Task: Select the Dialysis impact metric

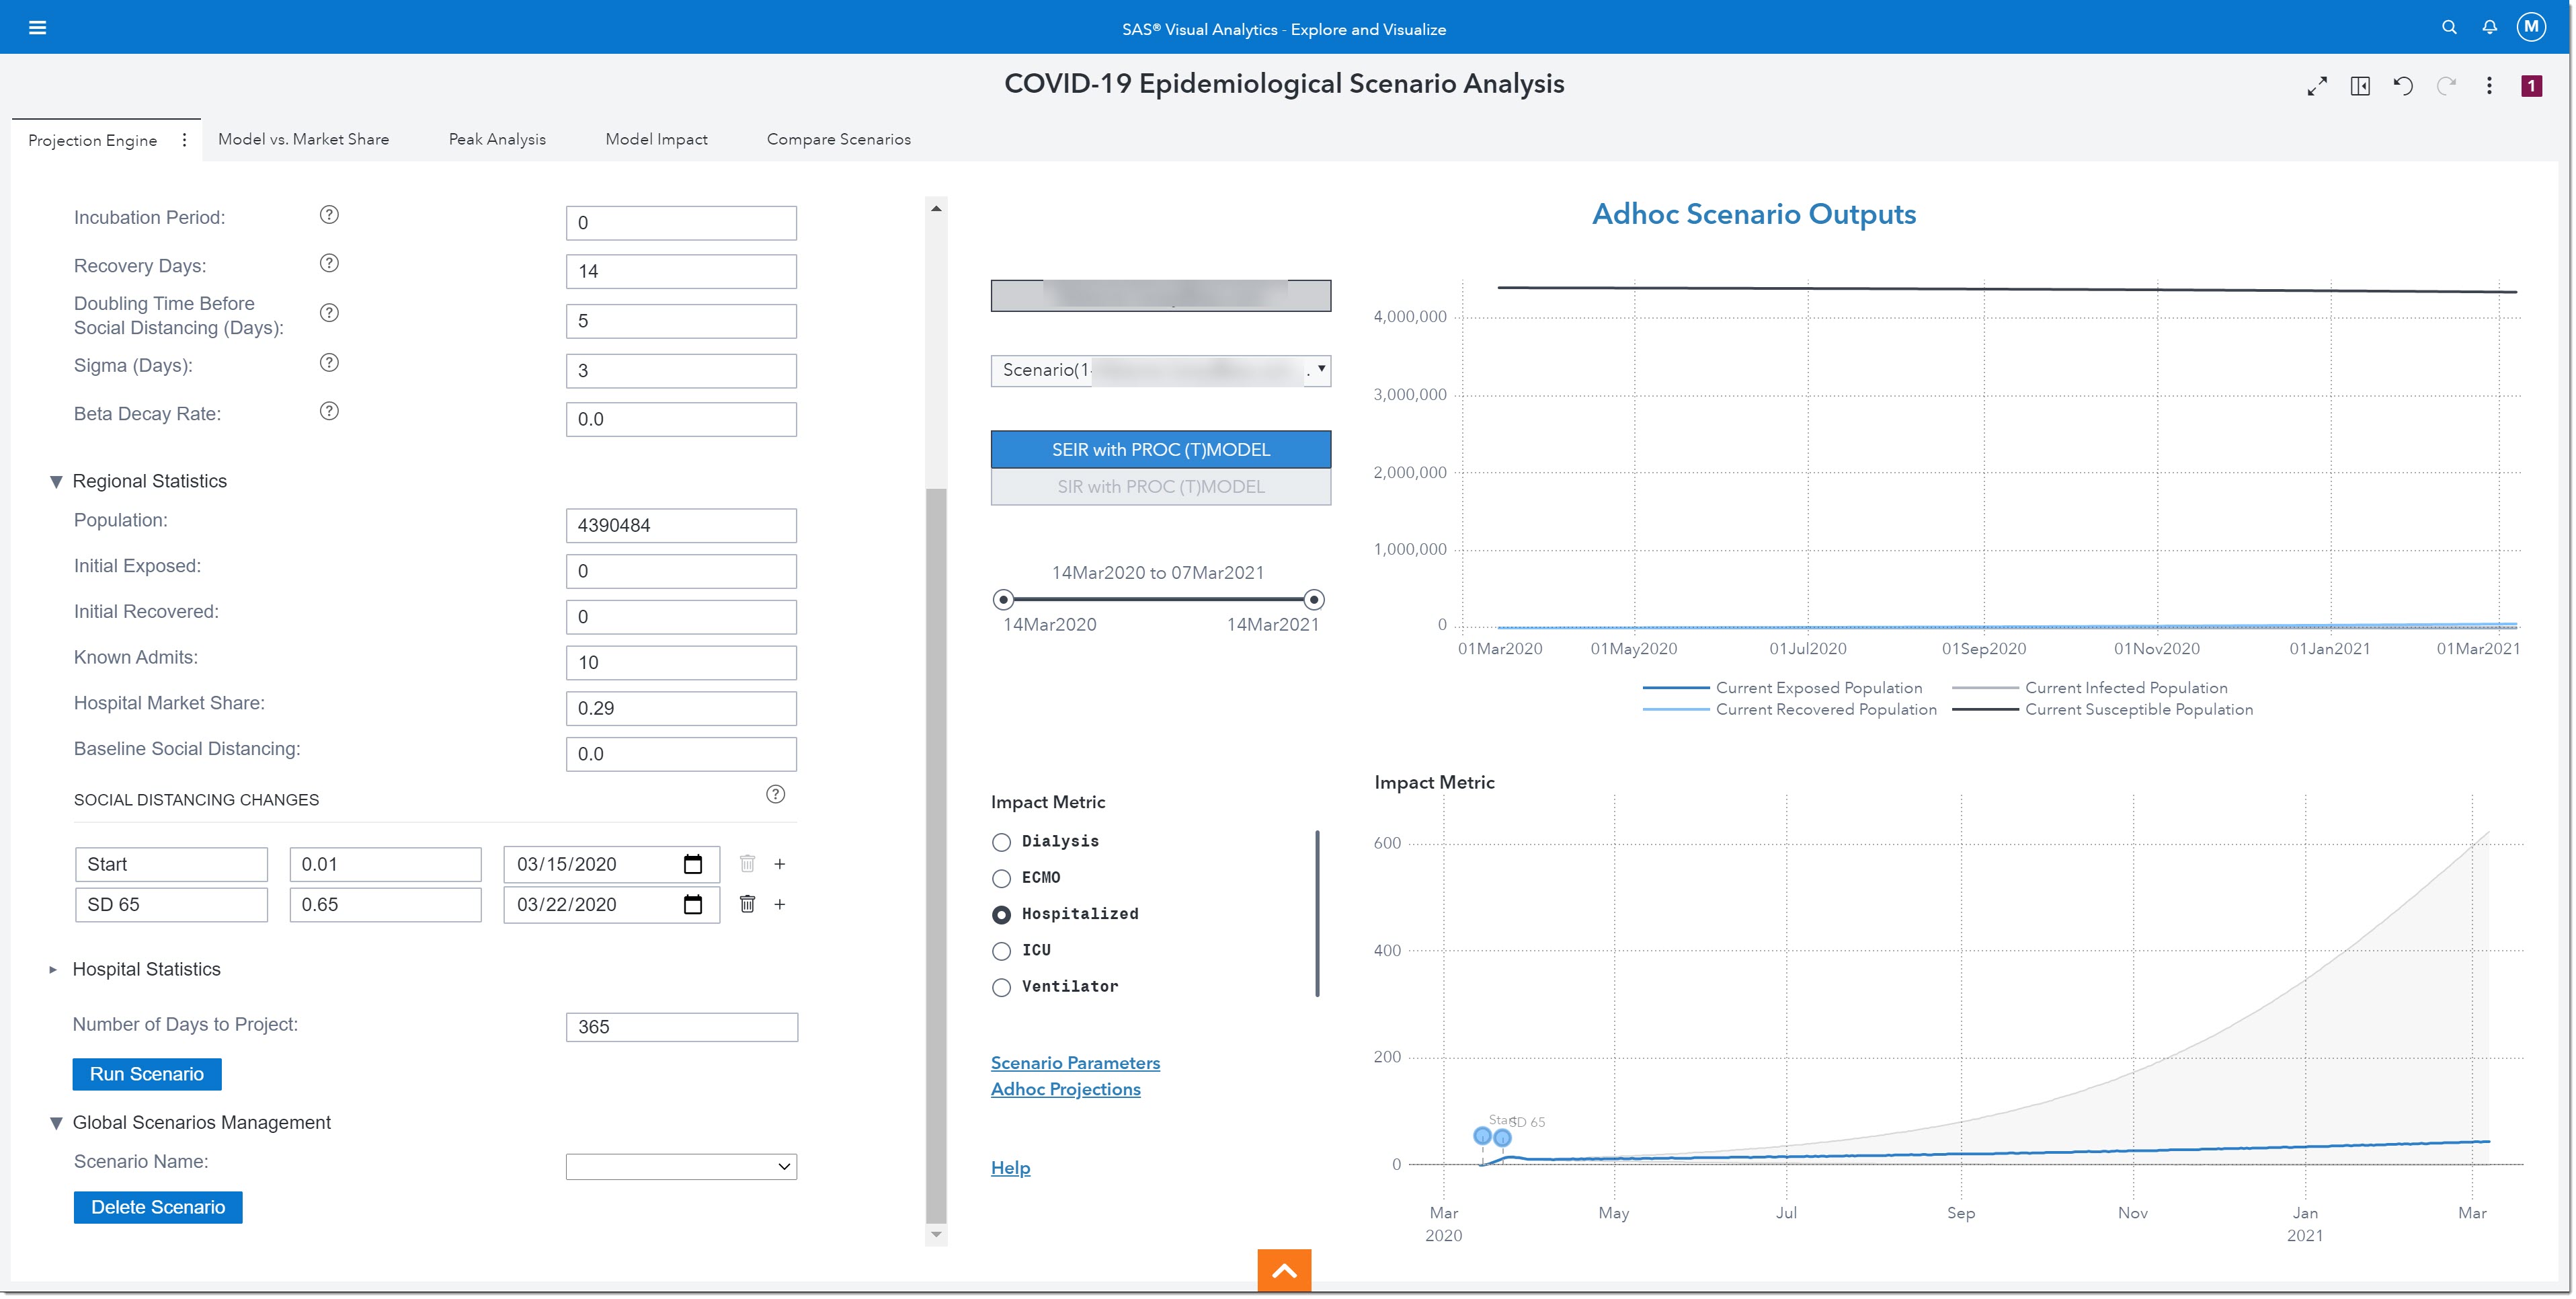Action: coord(1001,842)
